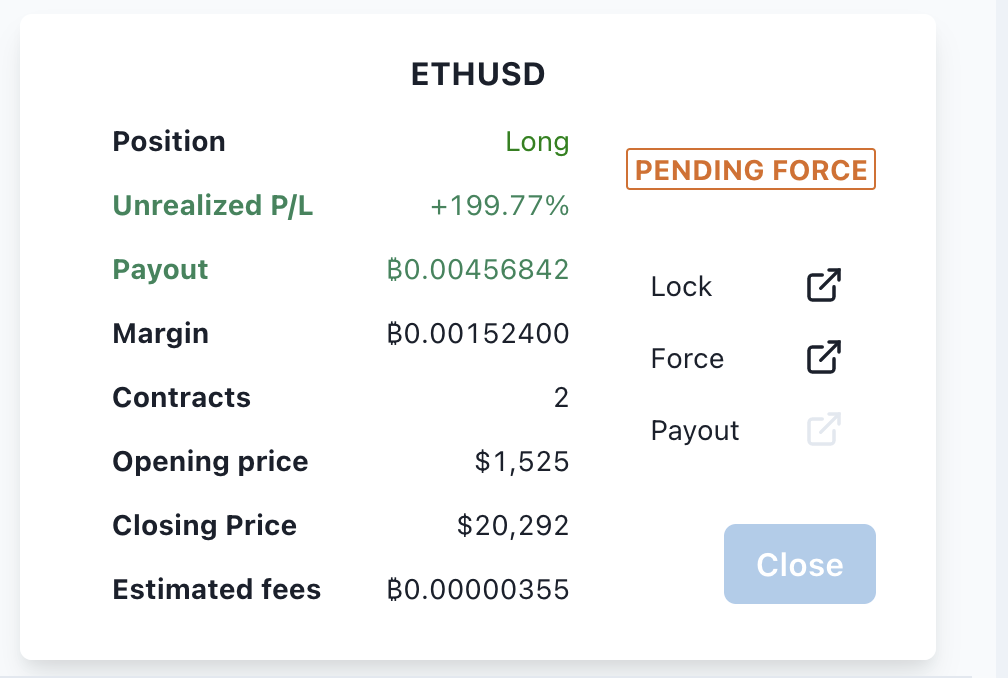
Task: Click the disabled Payout external link icon
Action: pyautogui.click(x=822, y=429)
